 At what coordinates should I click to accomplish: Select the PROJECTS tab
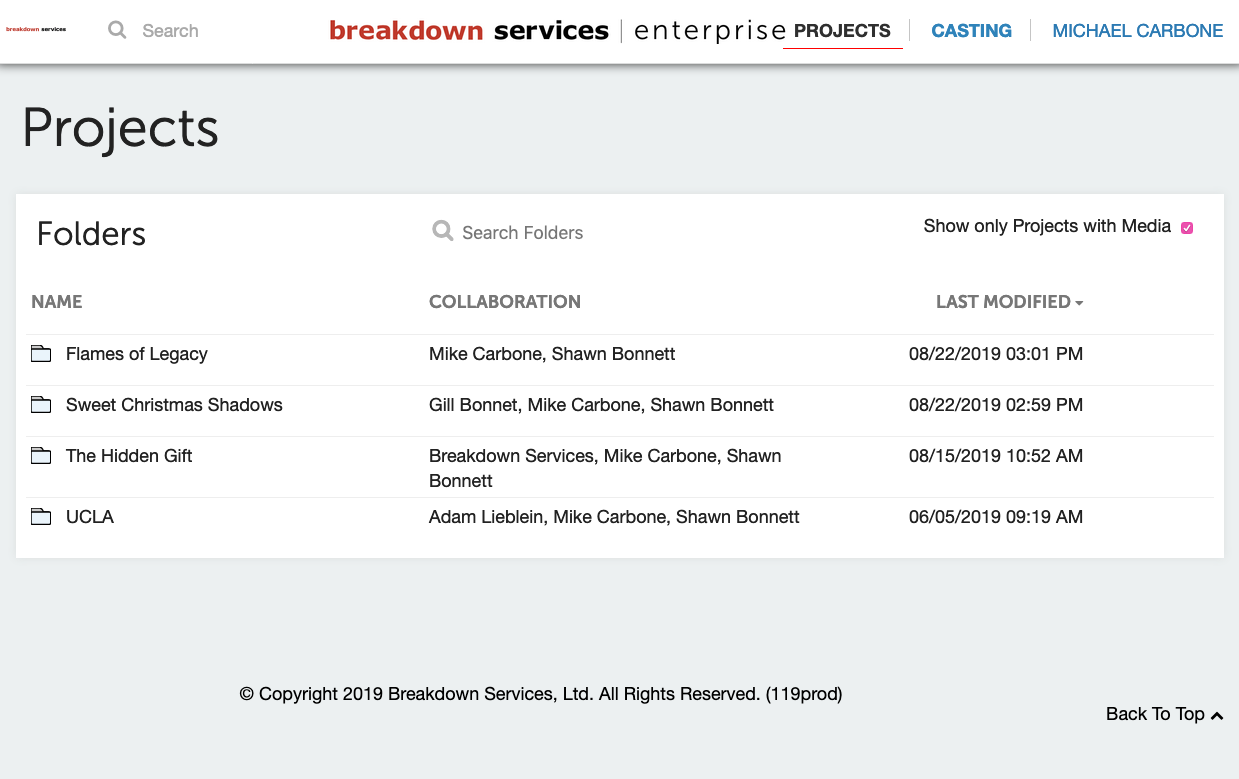click(x=843, y=32)
